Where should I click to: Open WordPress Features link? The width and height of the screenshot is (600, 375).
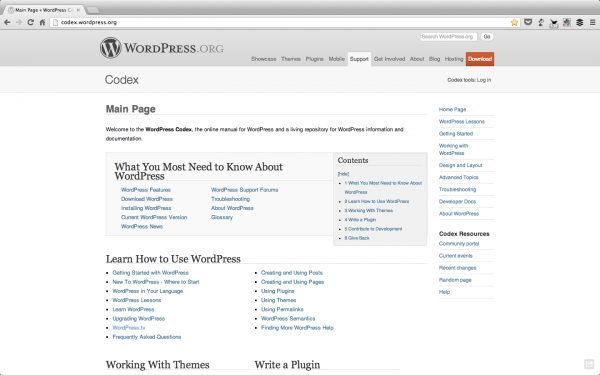point(146,190)
